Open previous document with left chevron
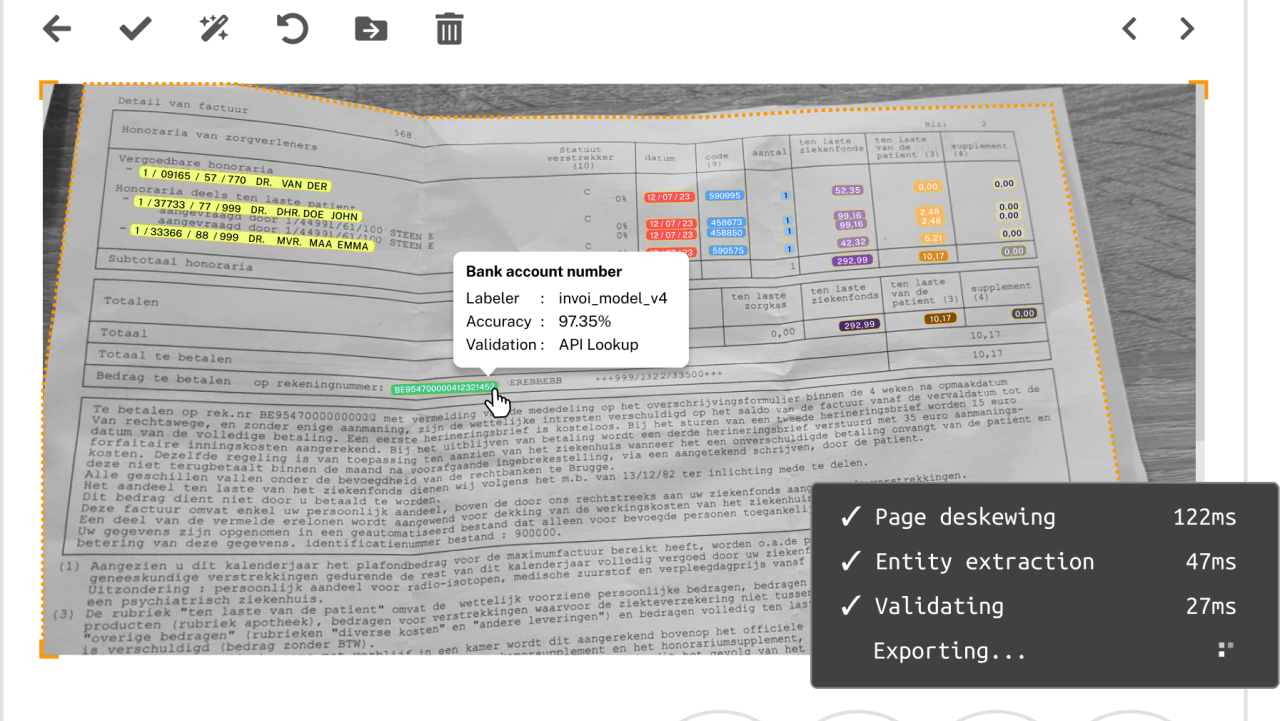Screen dimensions: 1280x721 [1128, 28]
